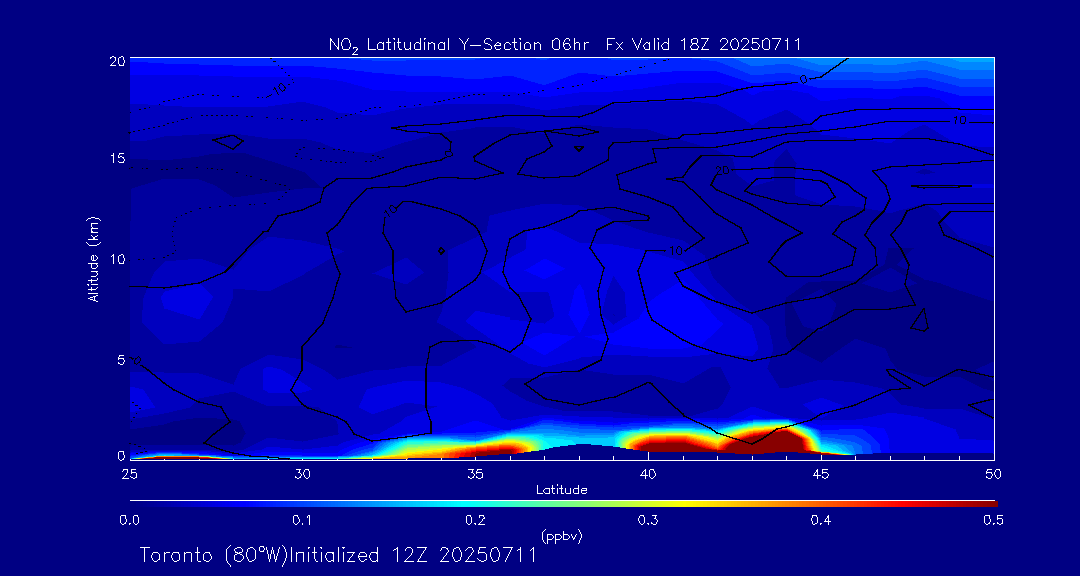Click the latitude tick label '40'
The height and width of the screenshot is (576, 1080).
[x=648, y=474]
